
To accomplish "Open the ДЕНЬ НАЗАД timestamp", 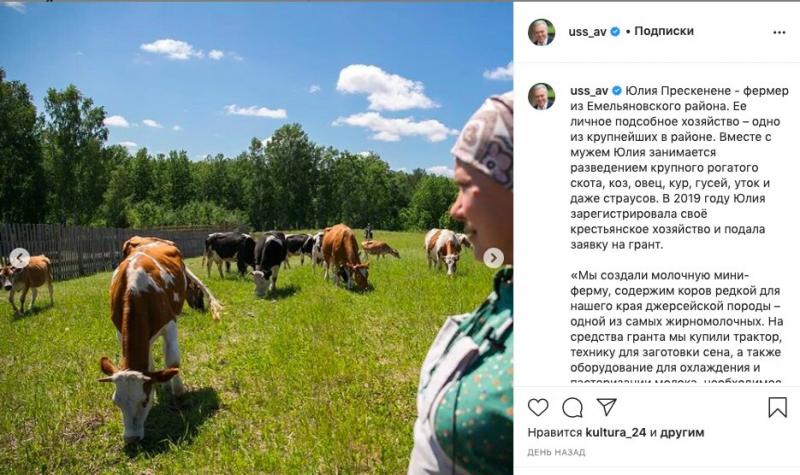I will click(x=556, y=453).
